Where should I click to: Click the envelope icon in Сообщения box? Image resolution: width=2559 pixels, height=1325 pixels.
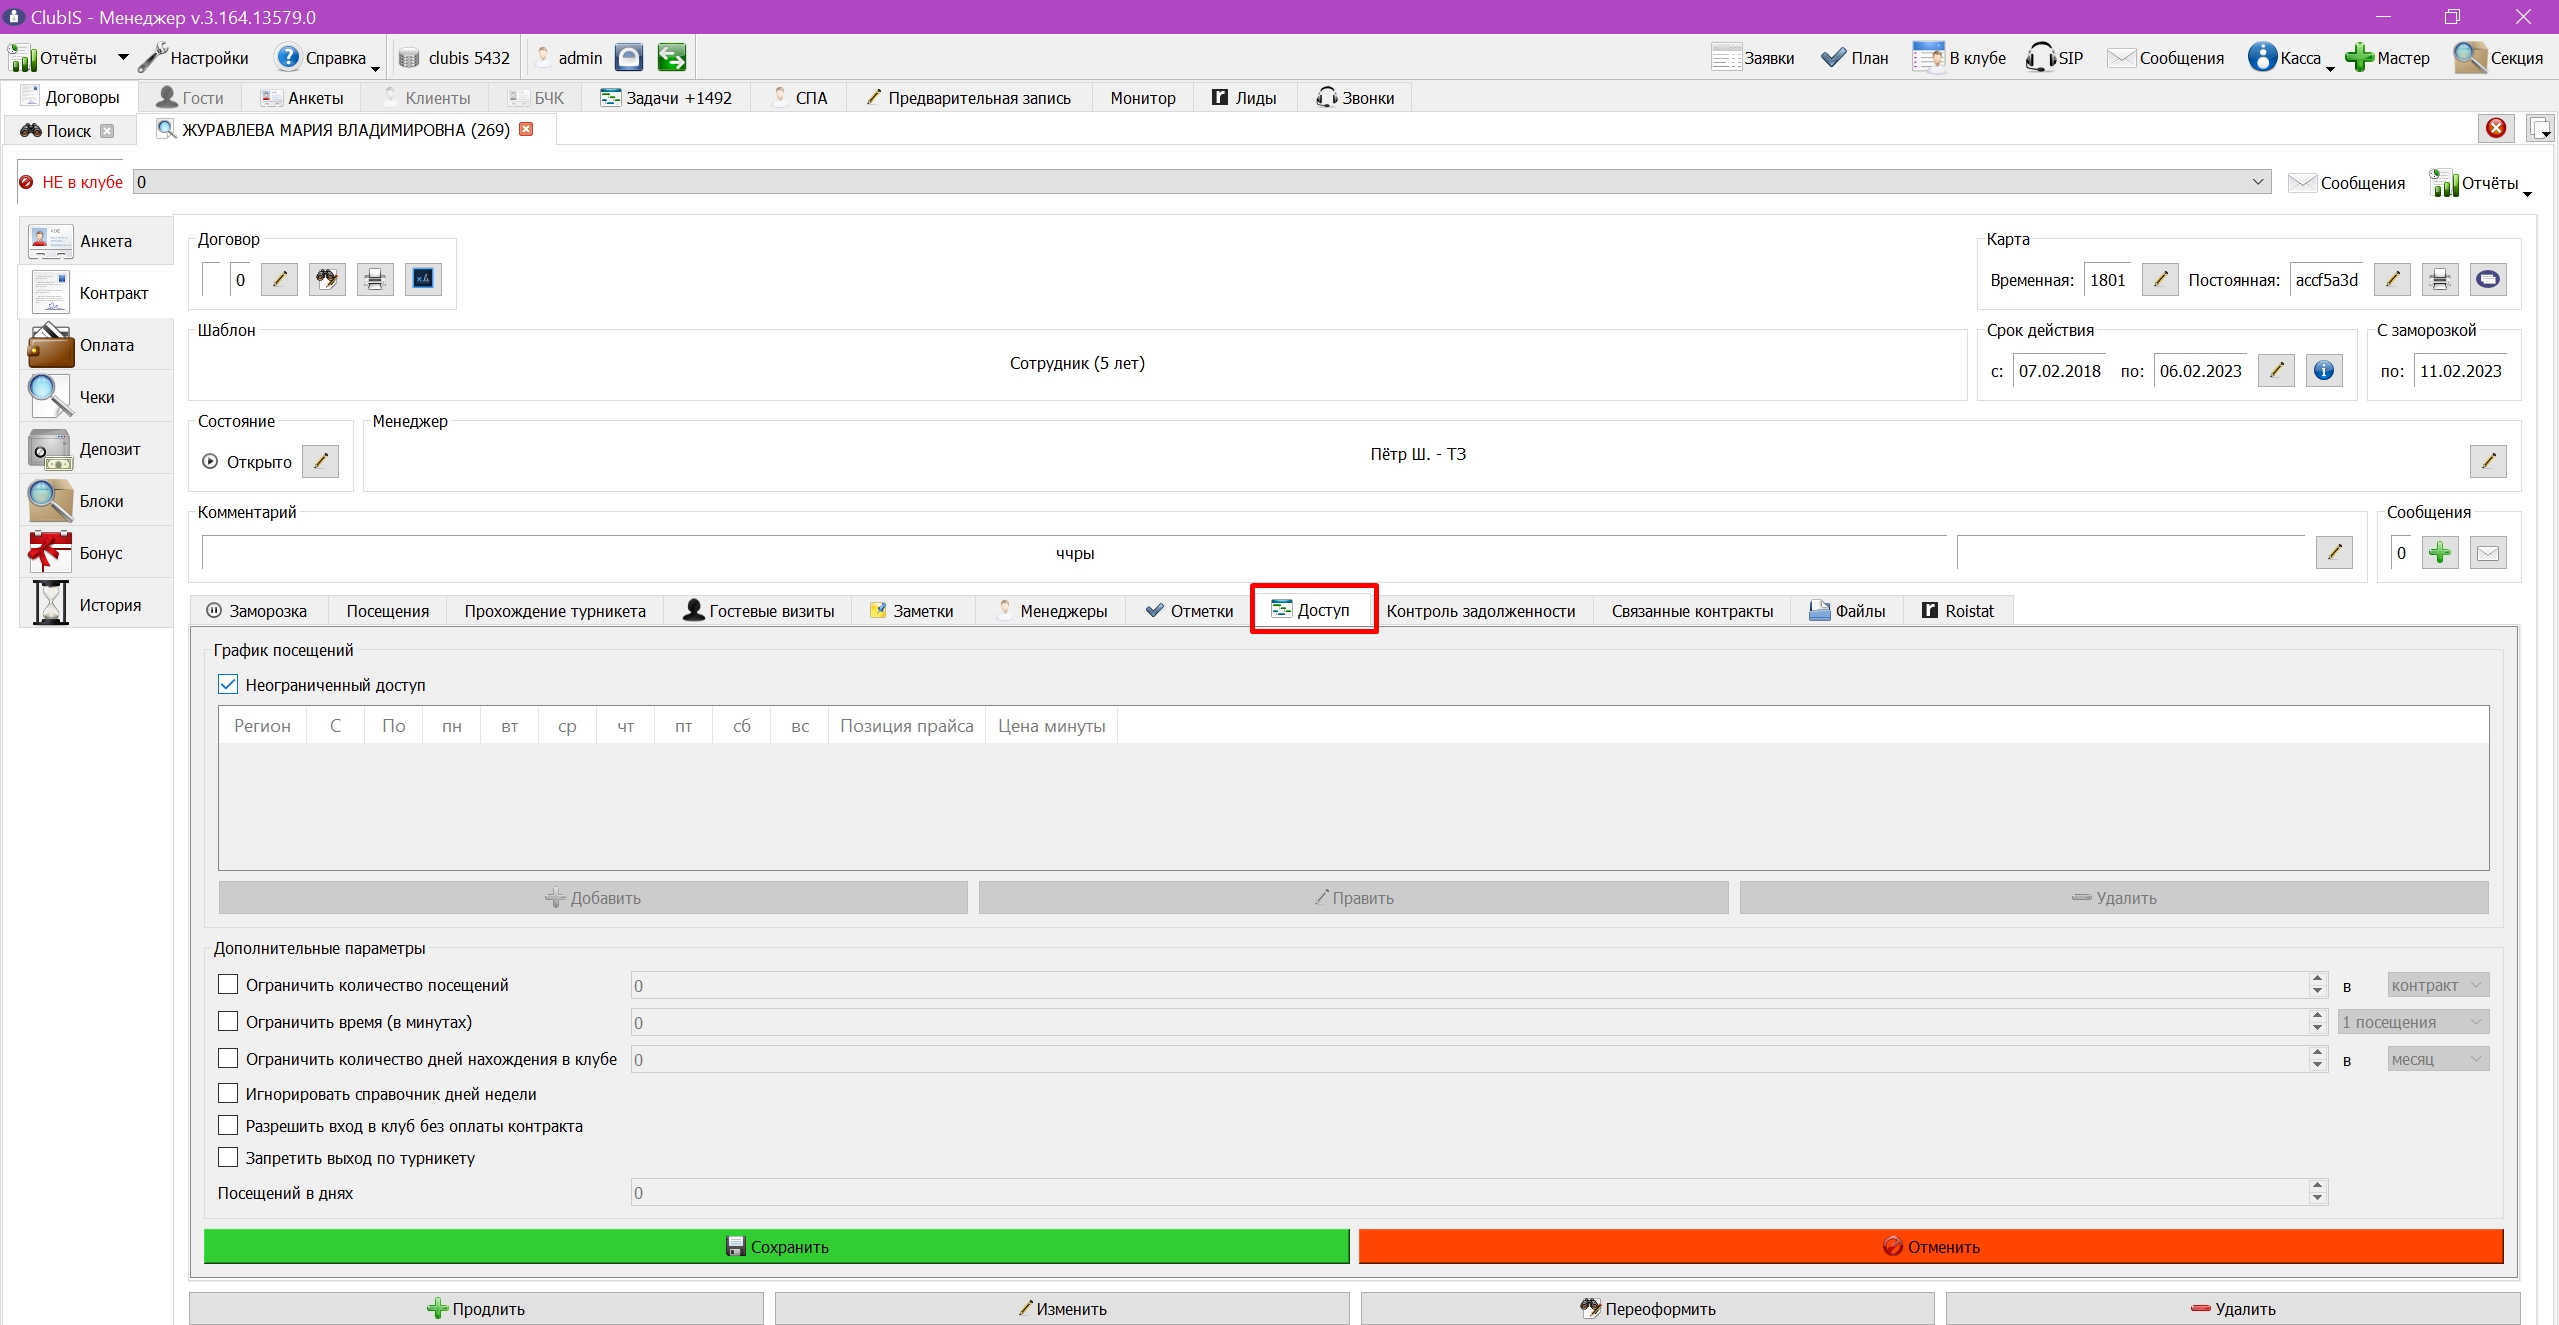2488,553
